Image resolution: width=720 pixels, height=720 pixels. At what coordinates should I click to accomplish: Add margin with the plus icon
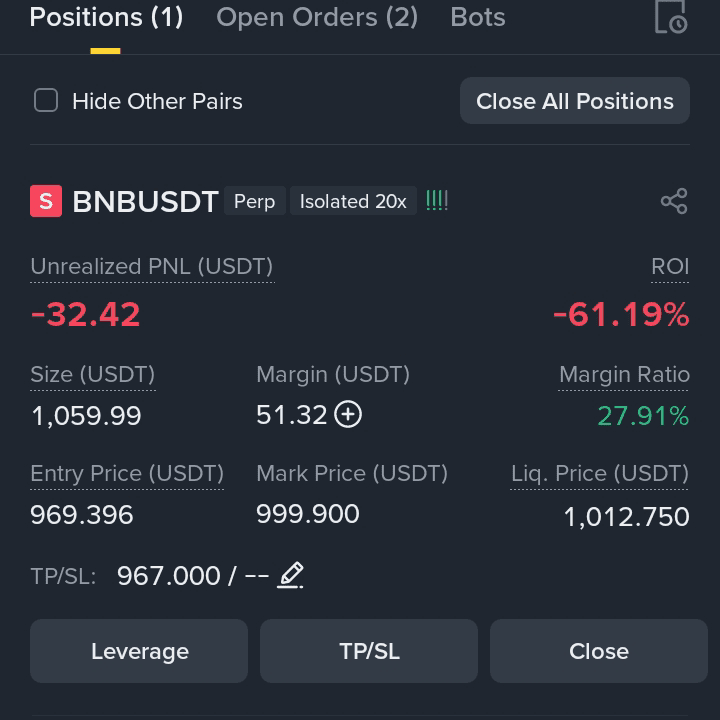tap(348, 414)
